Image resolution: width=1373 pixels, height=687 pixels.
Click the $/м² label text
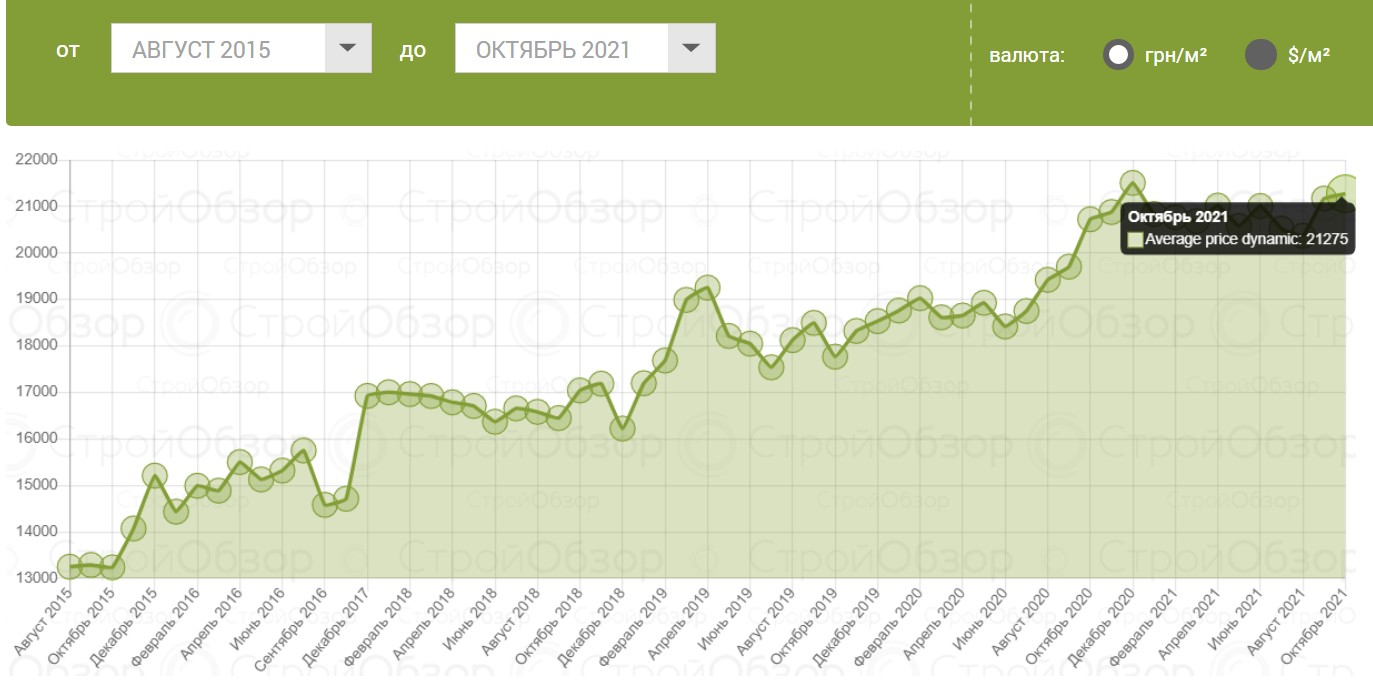(1309, 55)
